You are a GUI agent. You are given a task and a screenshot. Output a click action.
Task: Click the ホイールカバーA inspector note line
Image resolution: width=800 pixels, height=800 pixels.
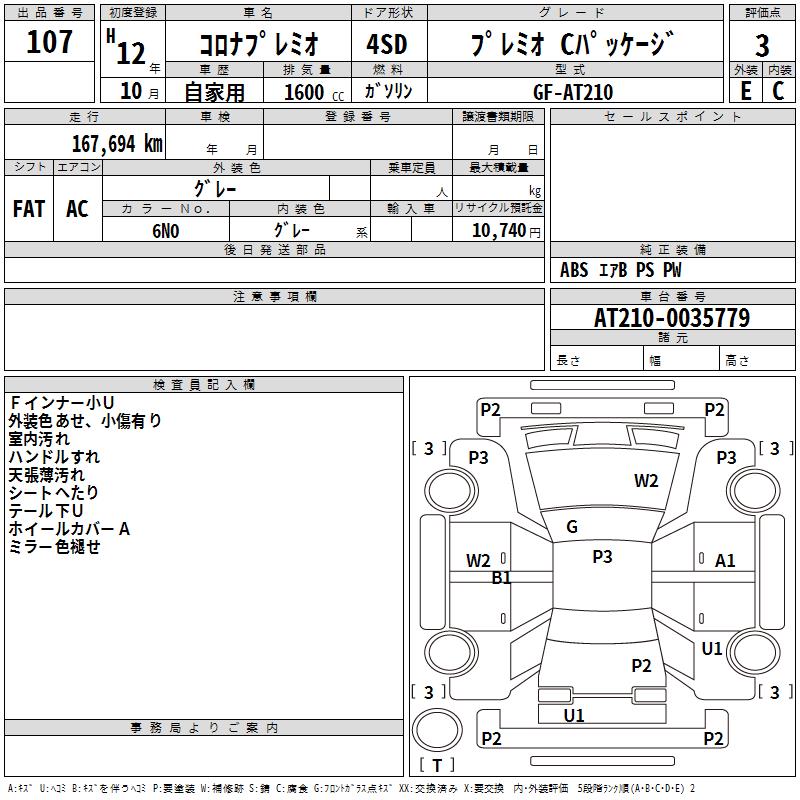[x=69, y=529]
